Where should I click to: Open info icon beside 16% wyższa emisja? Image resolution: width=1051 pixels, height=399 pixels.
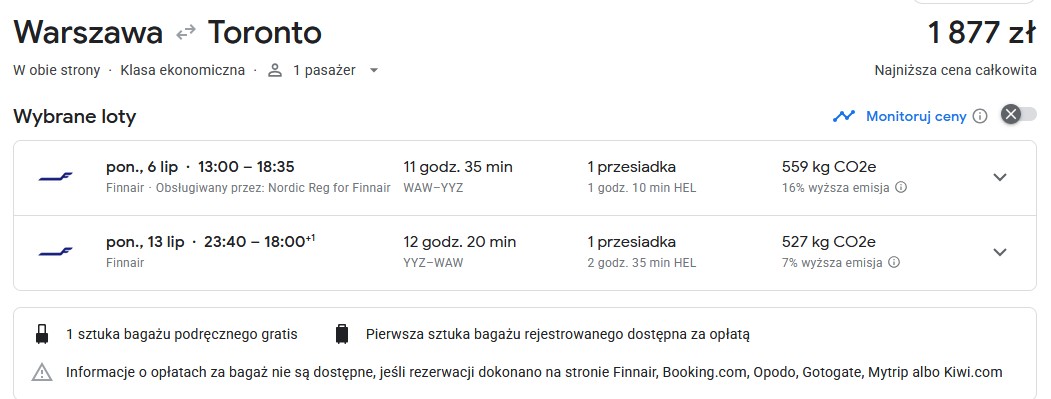click(902, 187)
